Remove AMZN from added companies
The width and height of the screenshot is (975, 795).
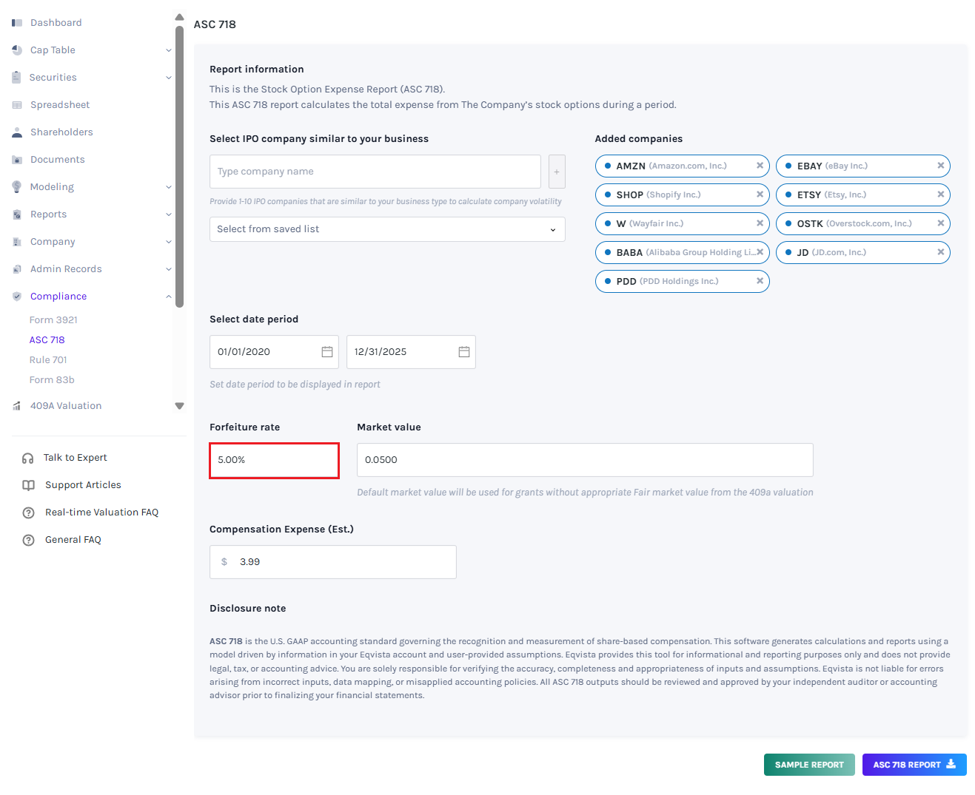tap(759, 166)
